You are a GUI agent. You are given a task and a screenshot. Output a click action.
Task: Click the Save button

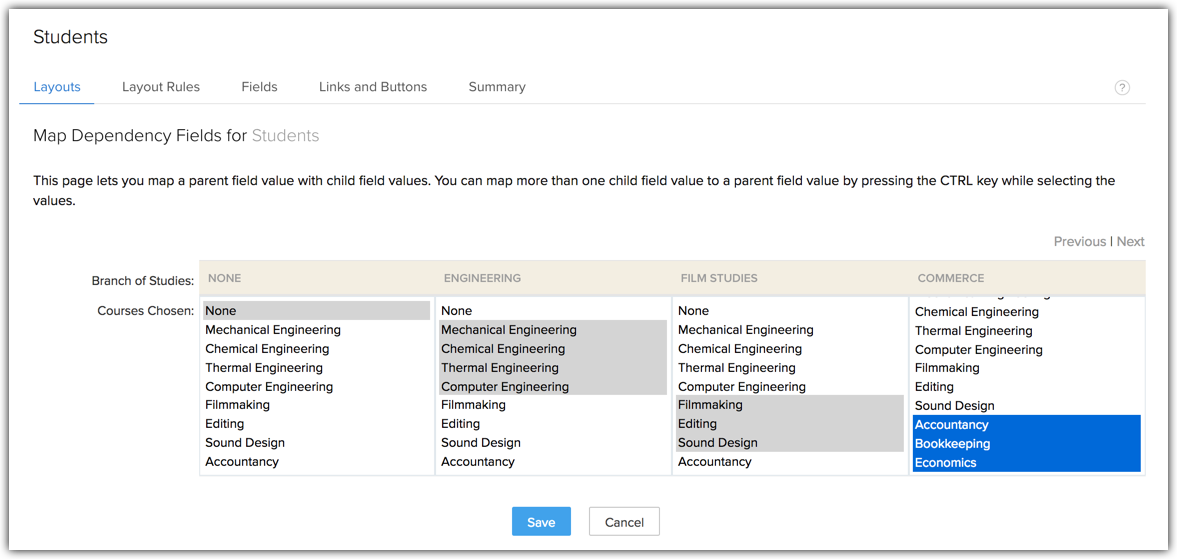click(541, 522)
